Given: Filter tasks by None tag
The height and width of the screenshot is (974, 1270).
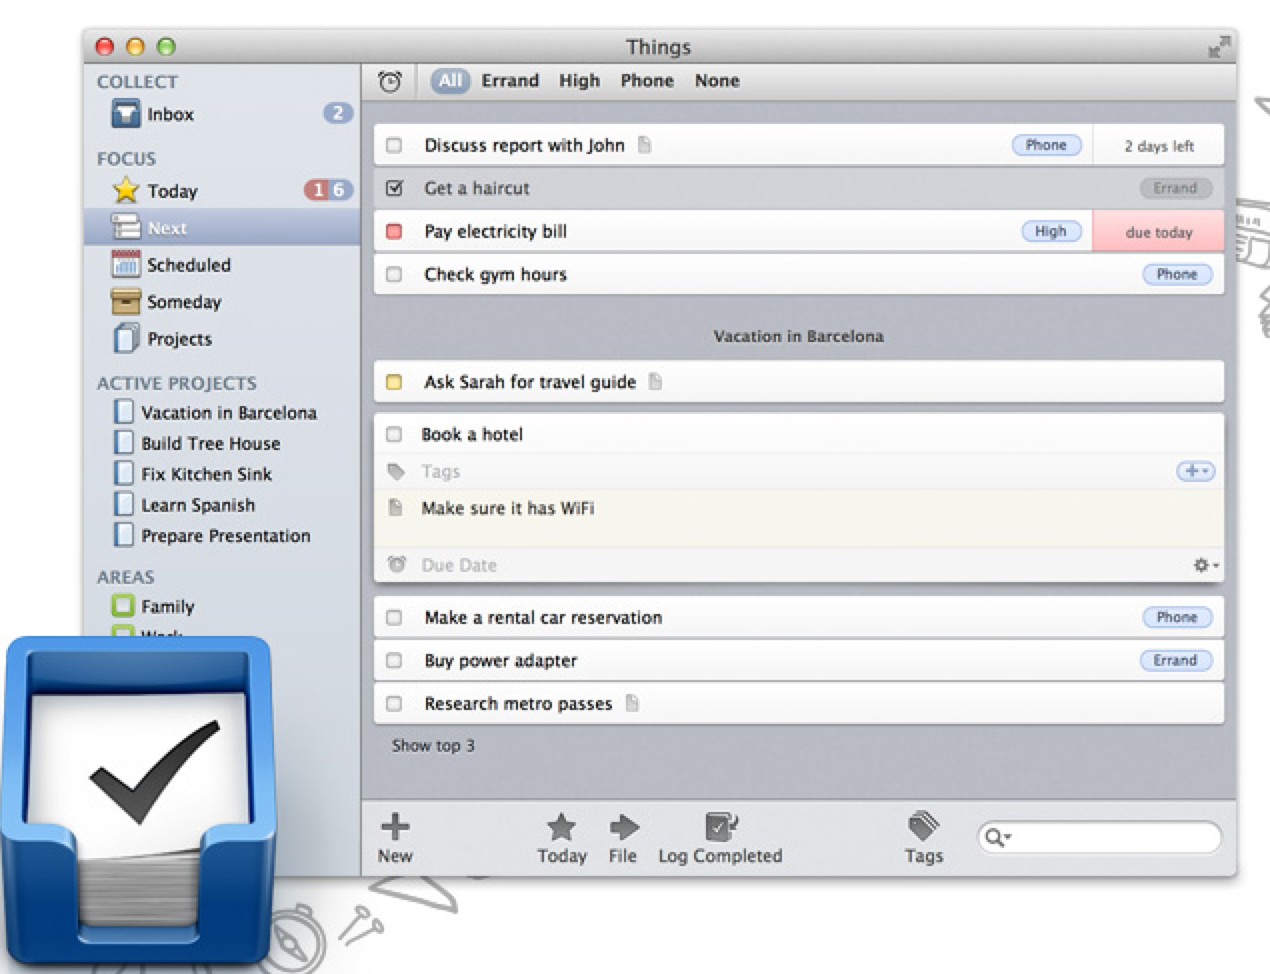Looking at the screenshot, I should click(717, 81).
